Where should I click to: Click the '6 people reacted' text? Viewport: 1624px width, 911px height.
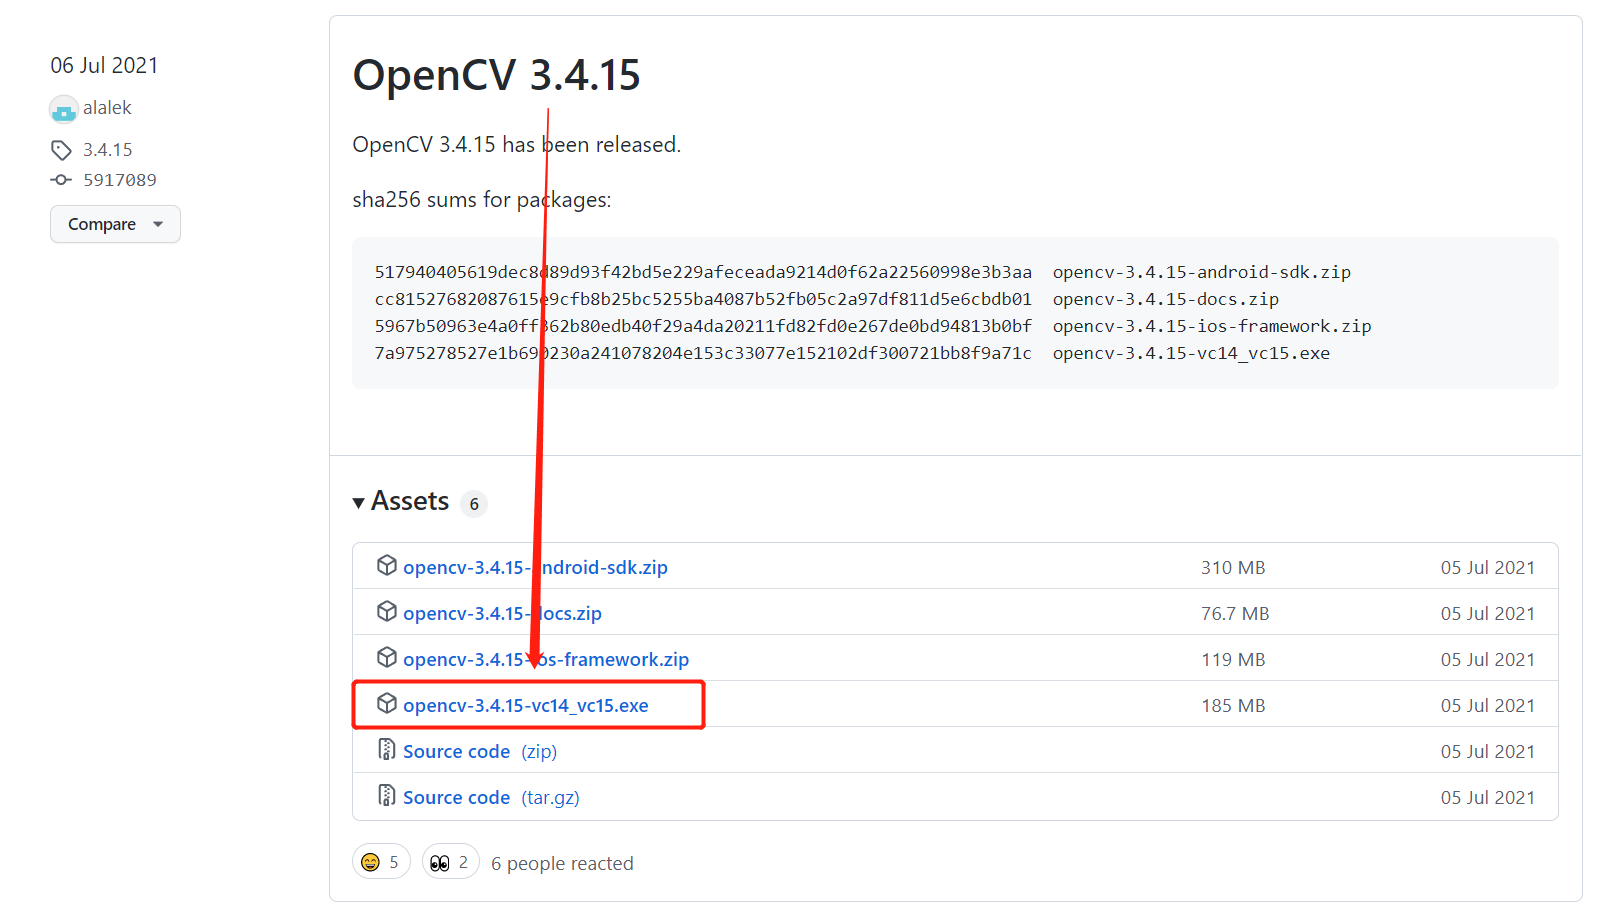[562, 863]
